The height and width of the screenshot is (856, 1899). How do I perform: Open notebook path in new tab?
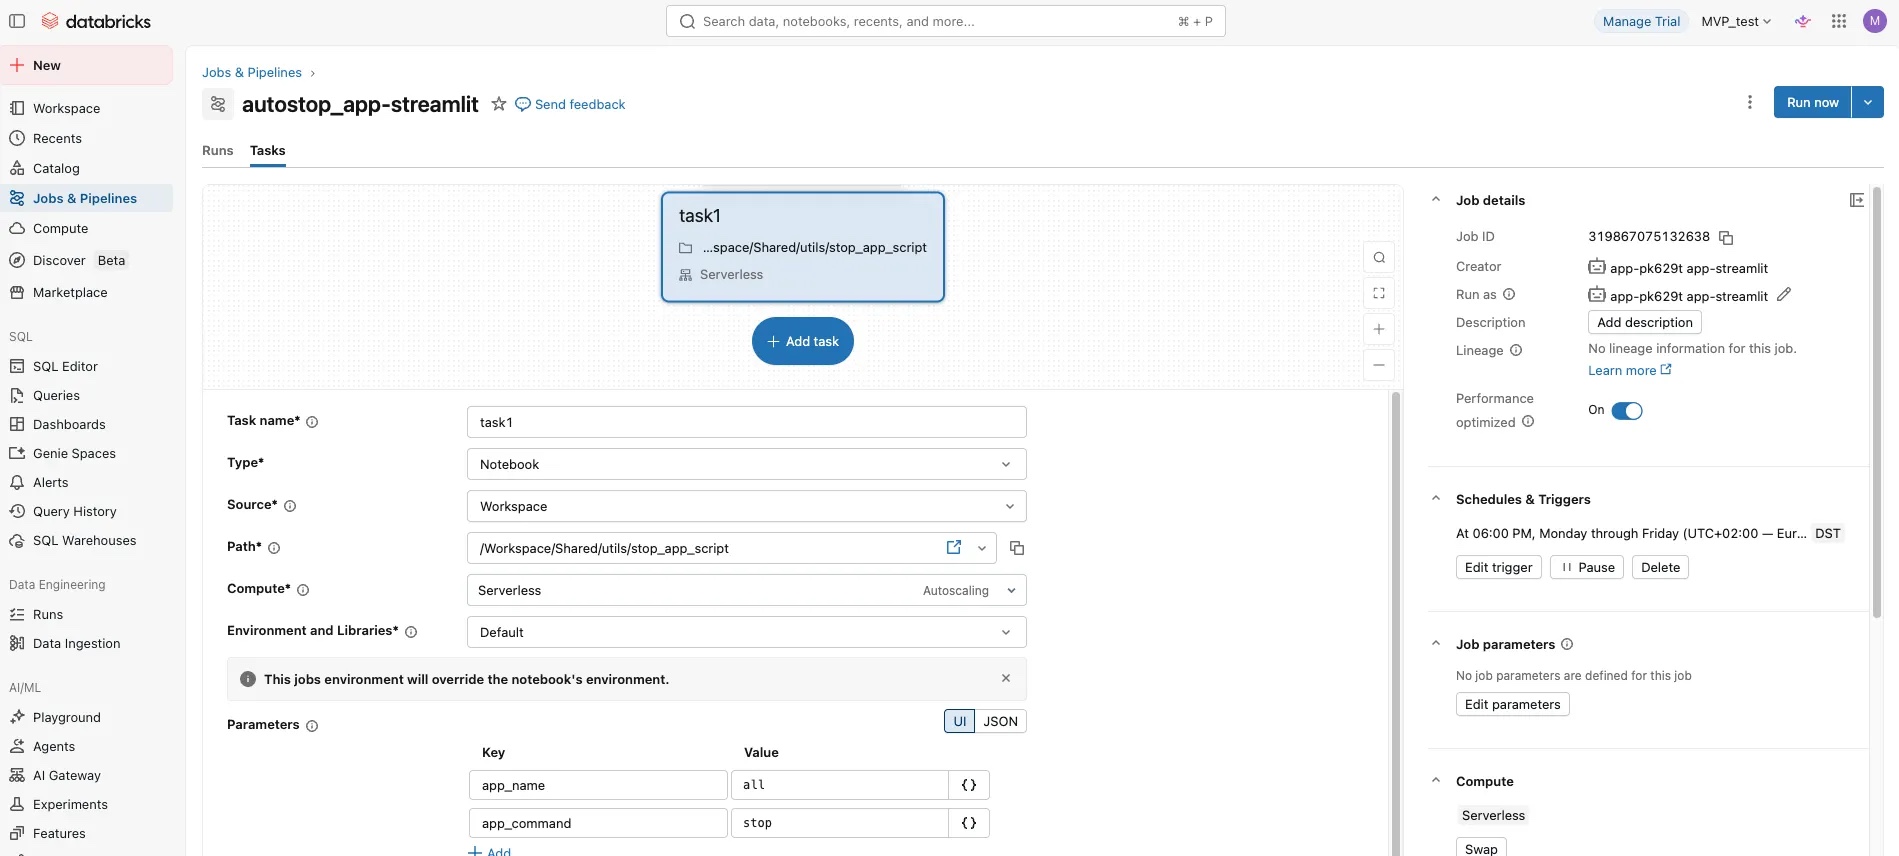[954, 548]
